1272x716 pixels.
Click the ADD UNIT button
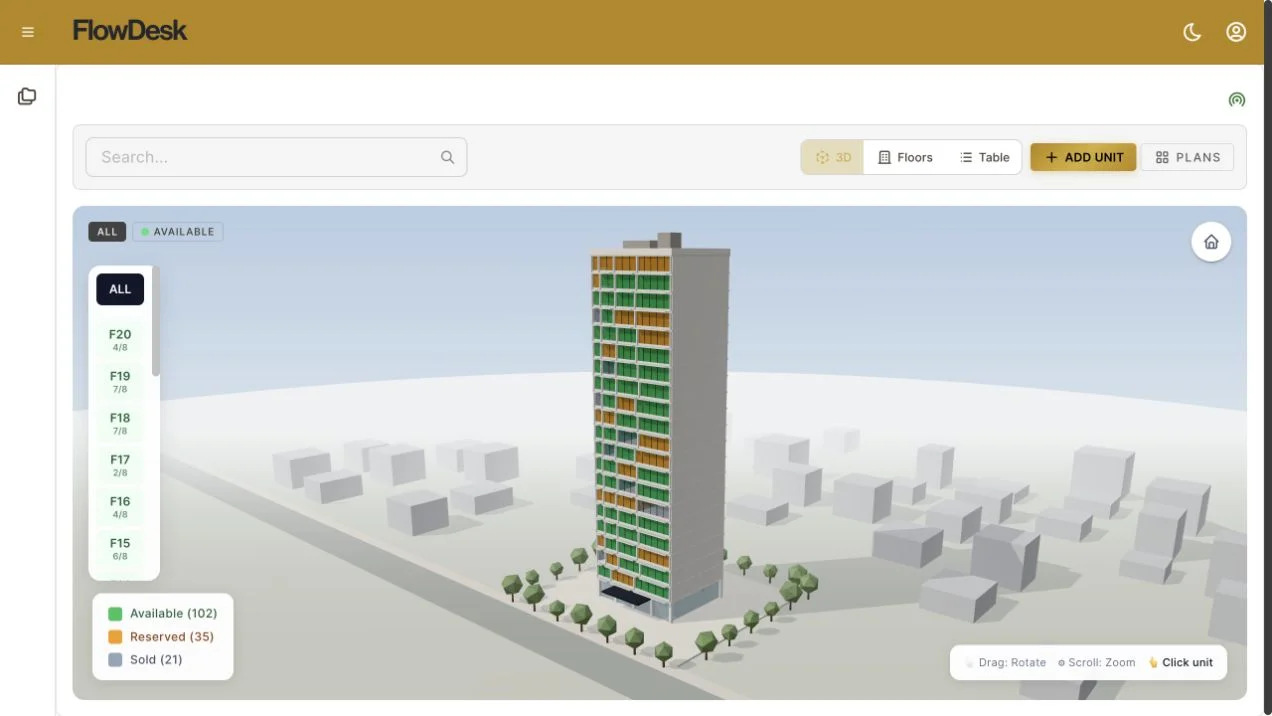coord(1084,157)
